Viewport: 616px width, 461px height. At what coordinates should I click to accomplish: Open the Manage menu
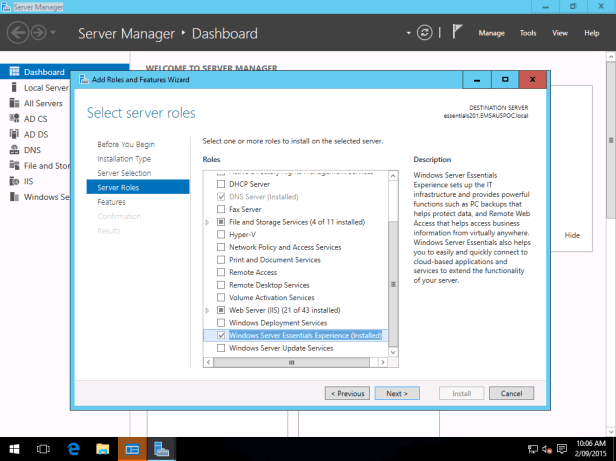(491, 33)
